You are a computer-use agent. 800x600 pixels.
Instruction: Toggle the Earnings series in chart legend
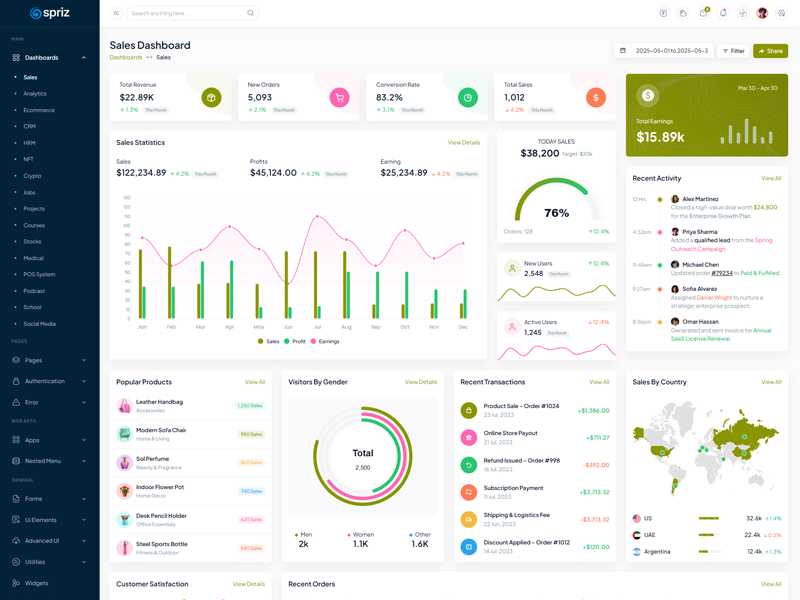[325, 341]
